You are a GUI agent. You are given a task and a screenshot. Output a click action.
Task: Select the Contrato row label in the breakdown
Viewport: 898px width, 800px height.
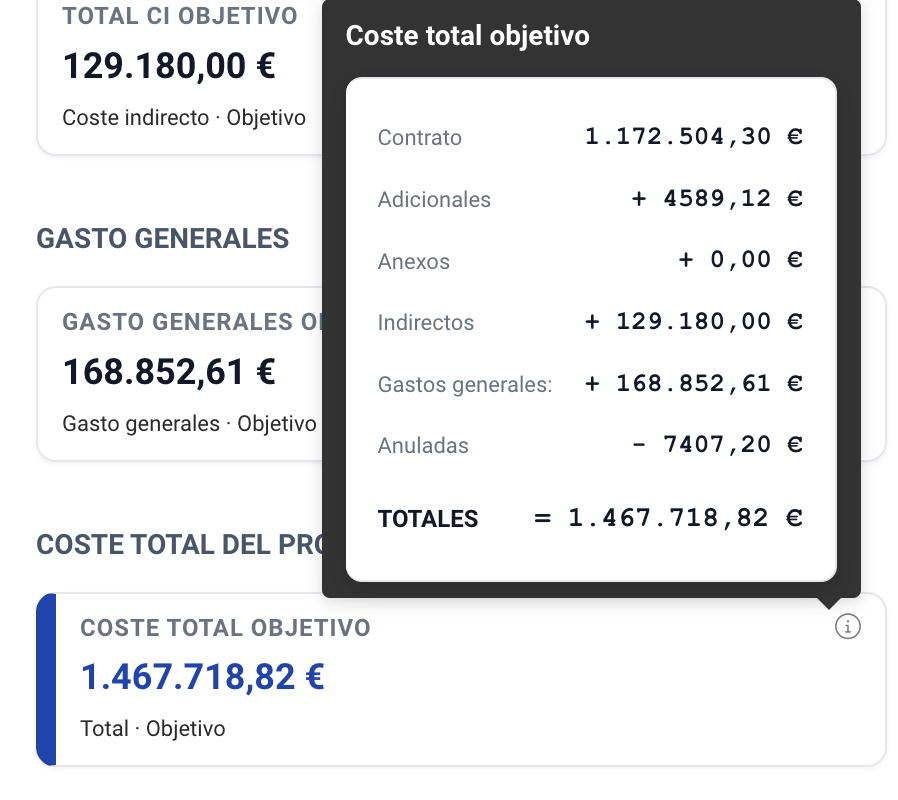tap(419, 138)
